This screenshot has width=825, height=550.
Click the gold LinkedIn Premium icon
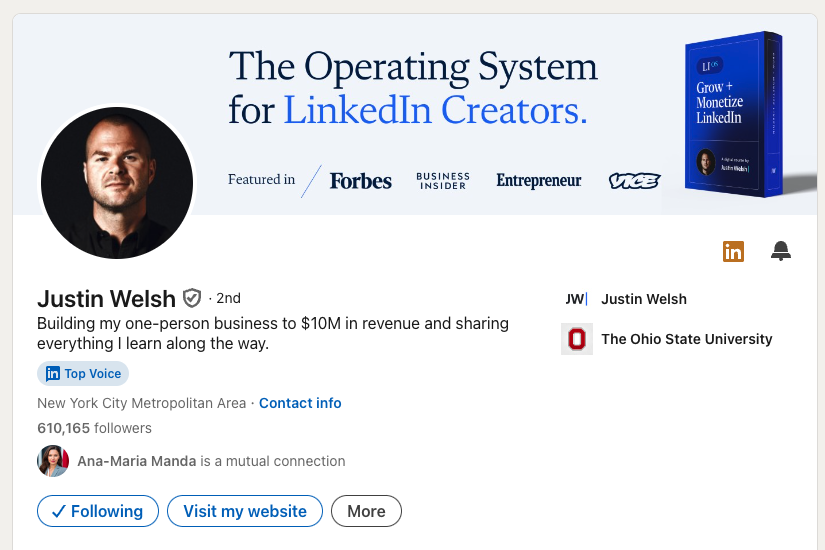point(733,252)
